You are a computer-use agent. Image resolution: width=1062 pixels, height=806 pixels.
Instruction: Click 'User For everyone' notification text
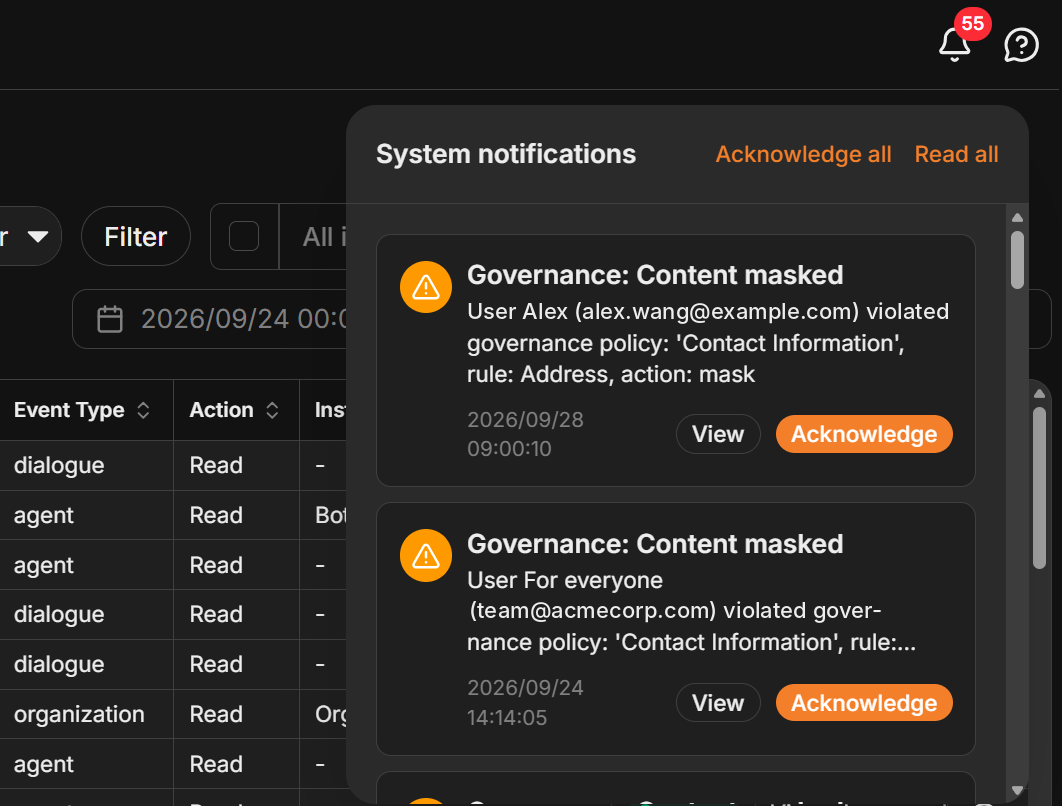[565, 580]
